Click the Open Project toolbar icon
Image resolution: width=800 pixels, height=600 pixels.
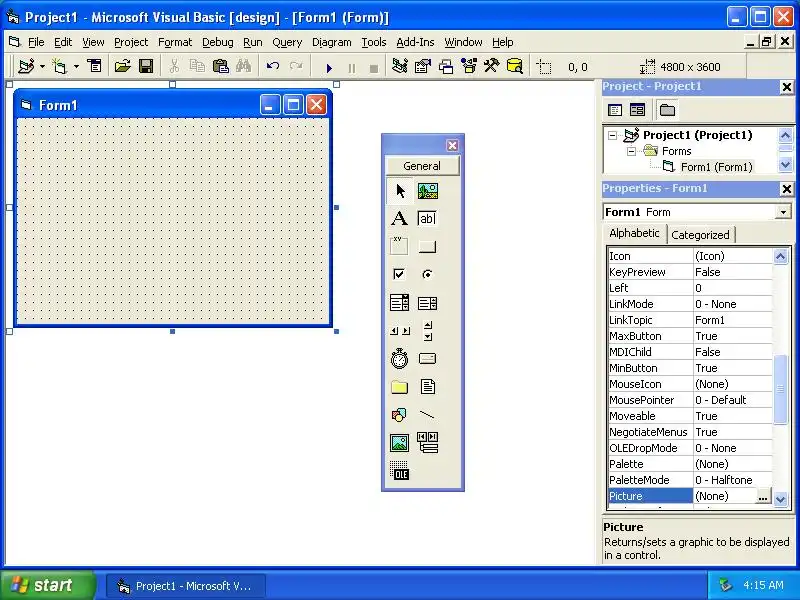pos(122,66)
